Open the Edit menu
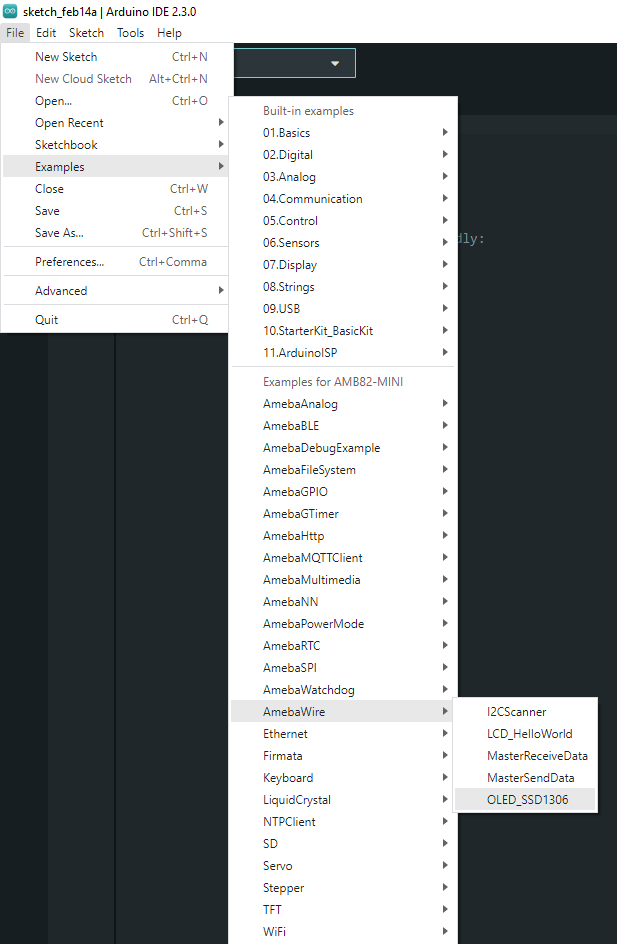Viewport: 617px width, 944px height. (46, 33)
